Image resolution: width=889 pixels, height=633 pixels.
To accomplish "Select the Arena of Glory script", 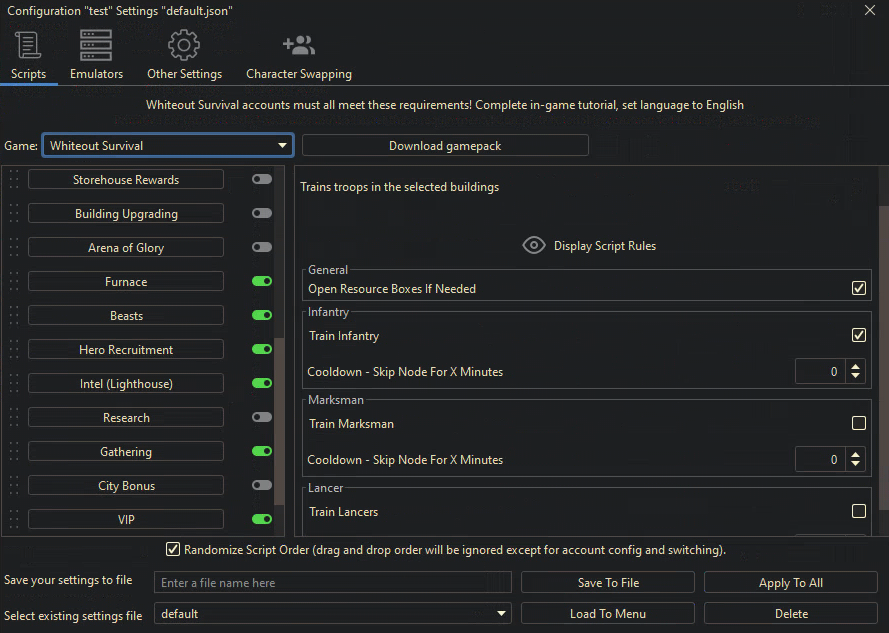I will [x=126, y=247].
